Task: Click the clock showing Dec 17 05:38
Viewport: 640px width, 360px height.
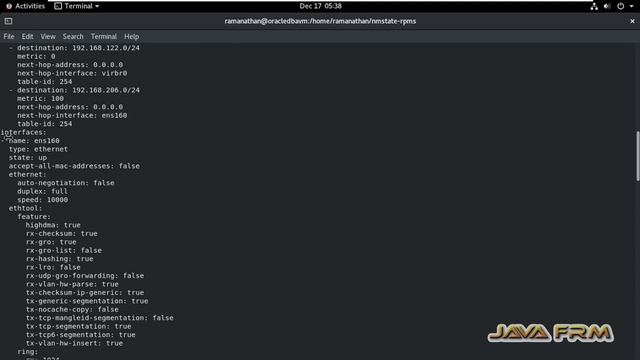Action: pos(320,6)
